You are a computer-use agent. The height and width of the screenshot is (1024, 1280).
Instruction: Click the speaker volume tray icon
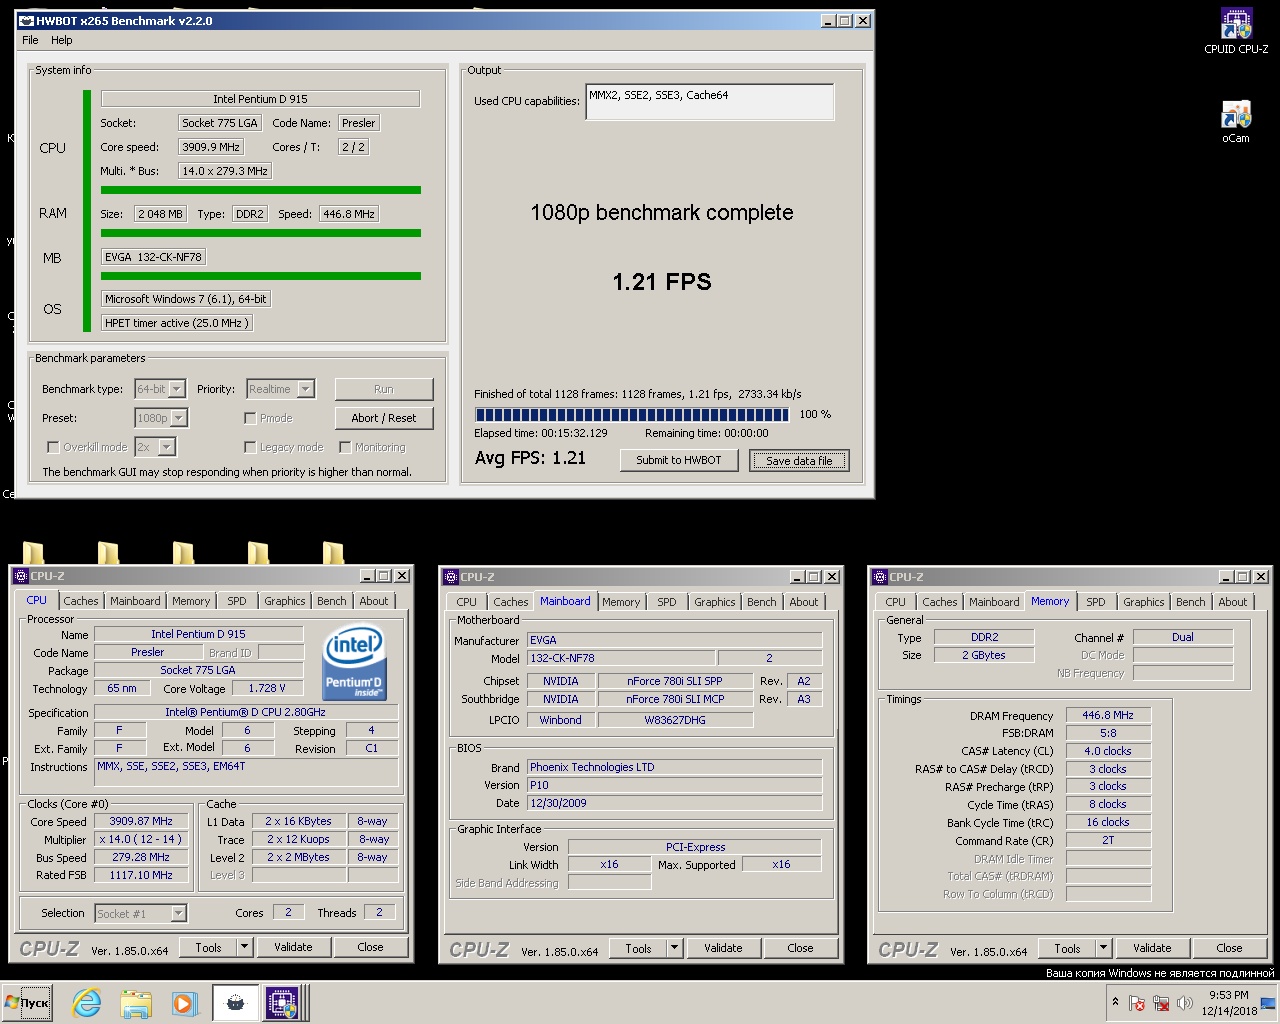(1184, 1003)
